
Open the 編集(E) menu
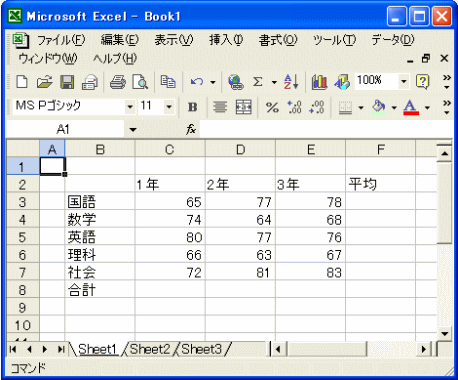tap(120, 40)
